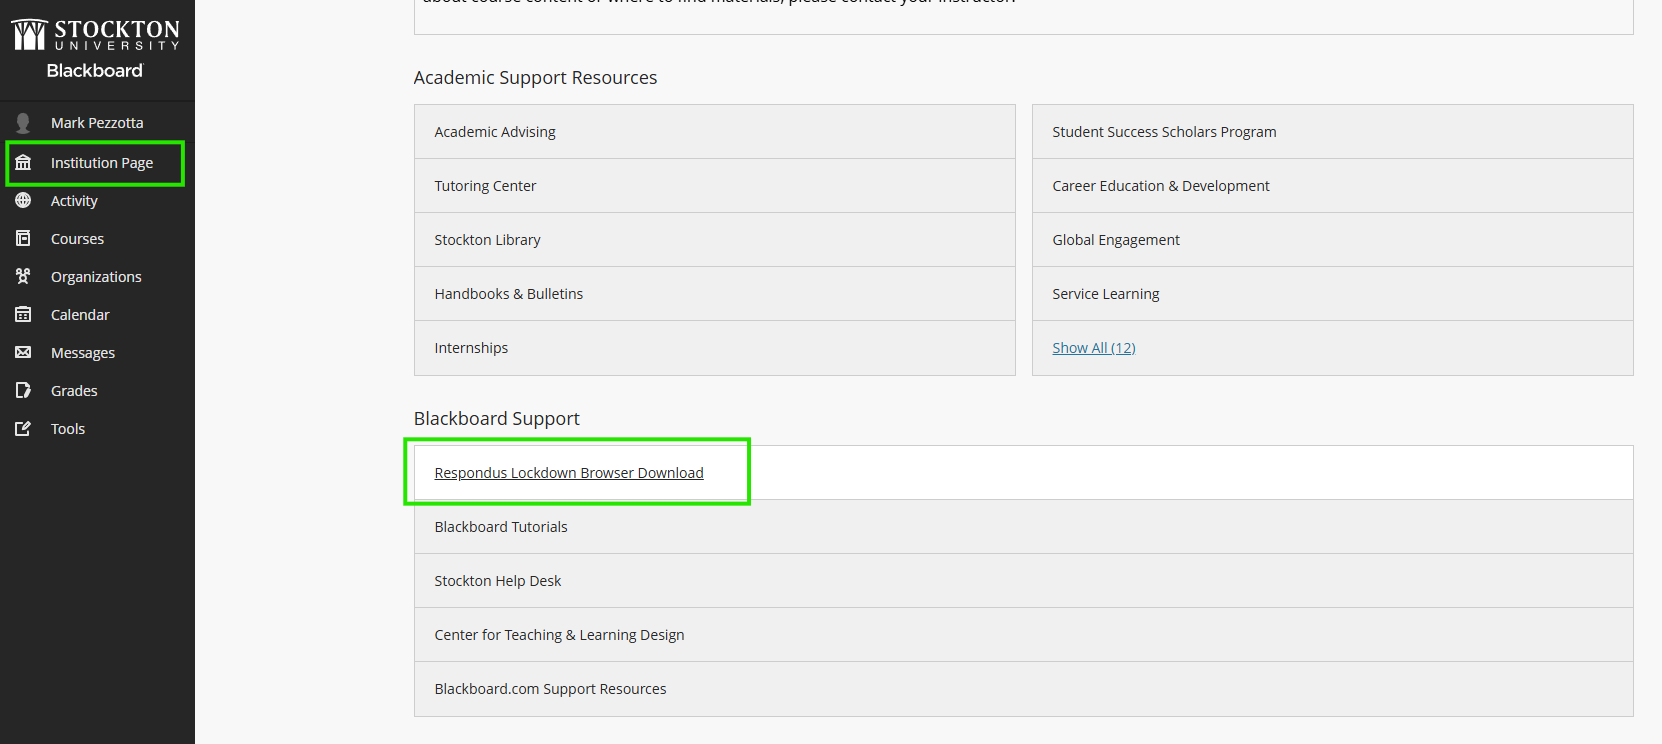Click the Stockton University logo
The height and width of the screenshot is (744, 1662).
click(x=96, y=35)
